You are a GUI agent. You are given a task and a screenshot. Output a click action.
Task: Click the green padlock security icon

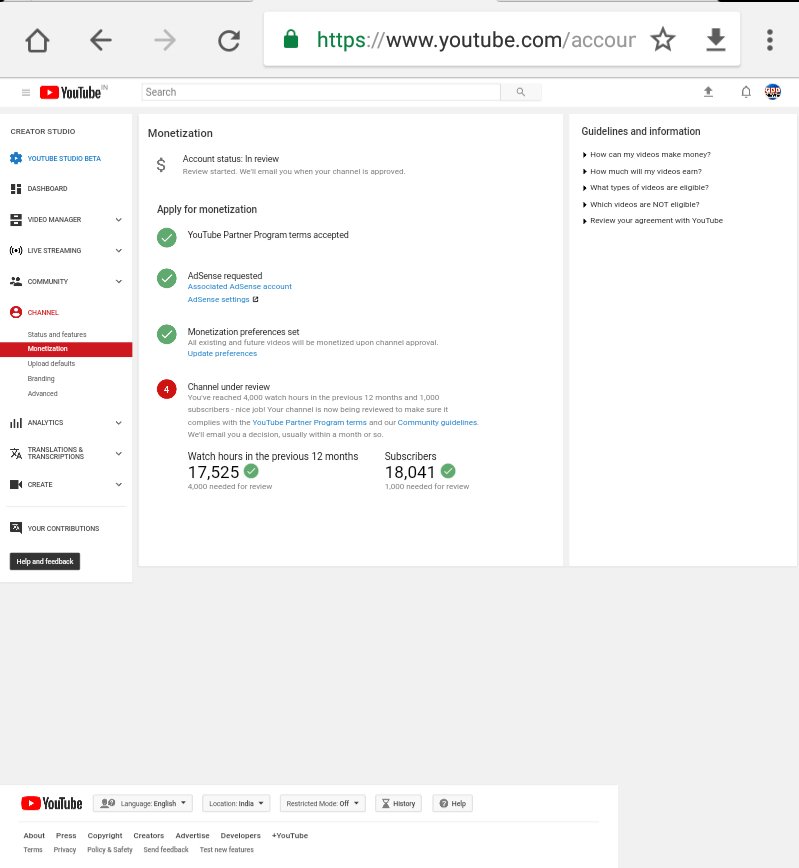coord(291,39)
